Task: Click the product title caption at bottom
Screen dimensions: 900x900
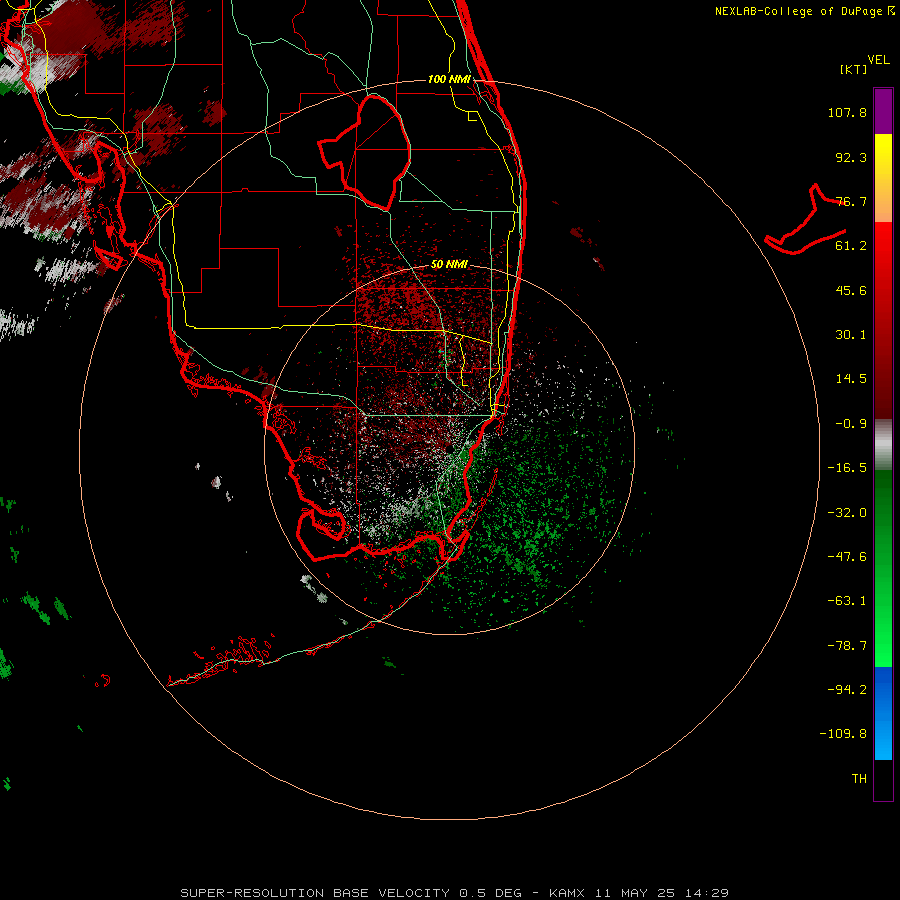Action: pyautogui.click(x=455, y=893)
